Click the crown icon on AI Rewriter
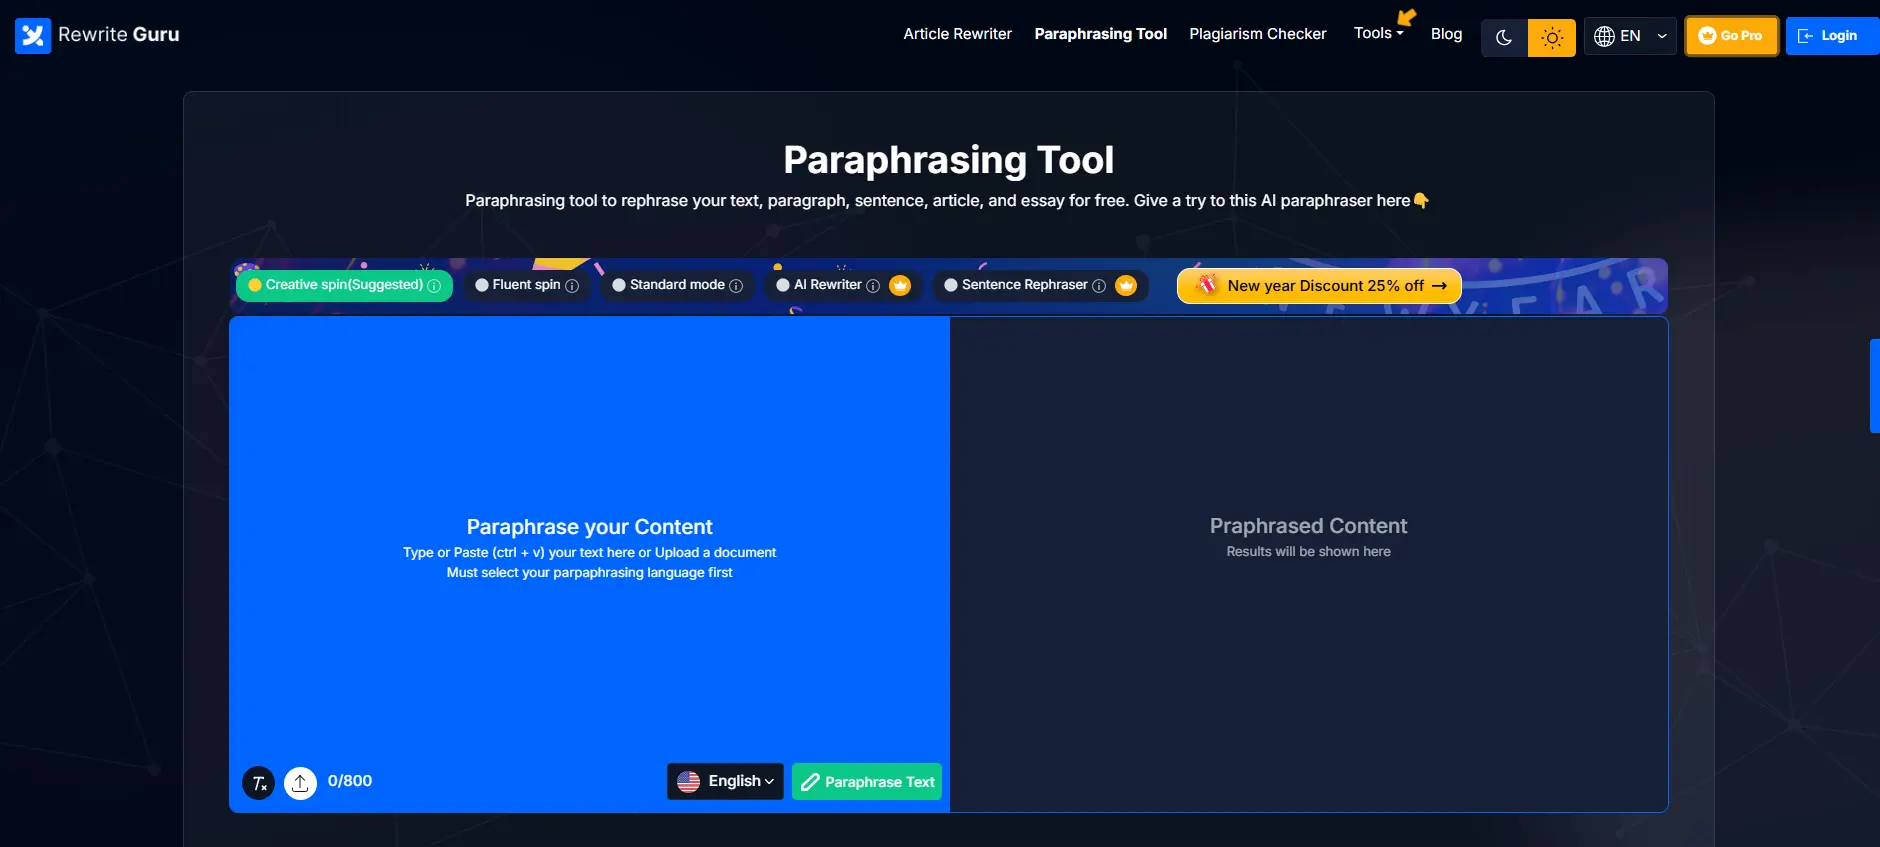 900,286
